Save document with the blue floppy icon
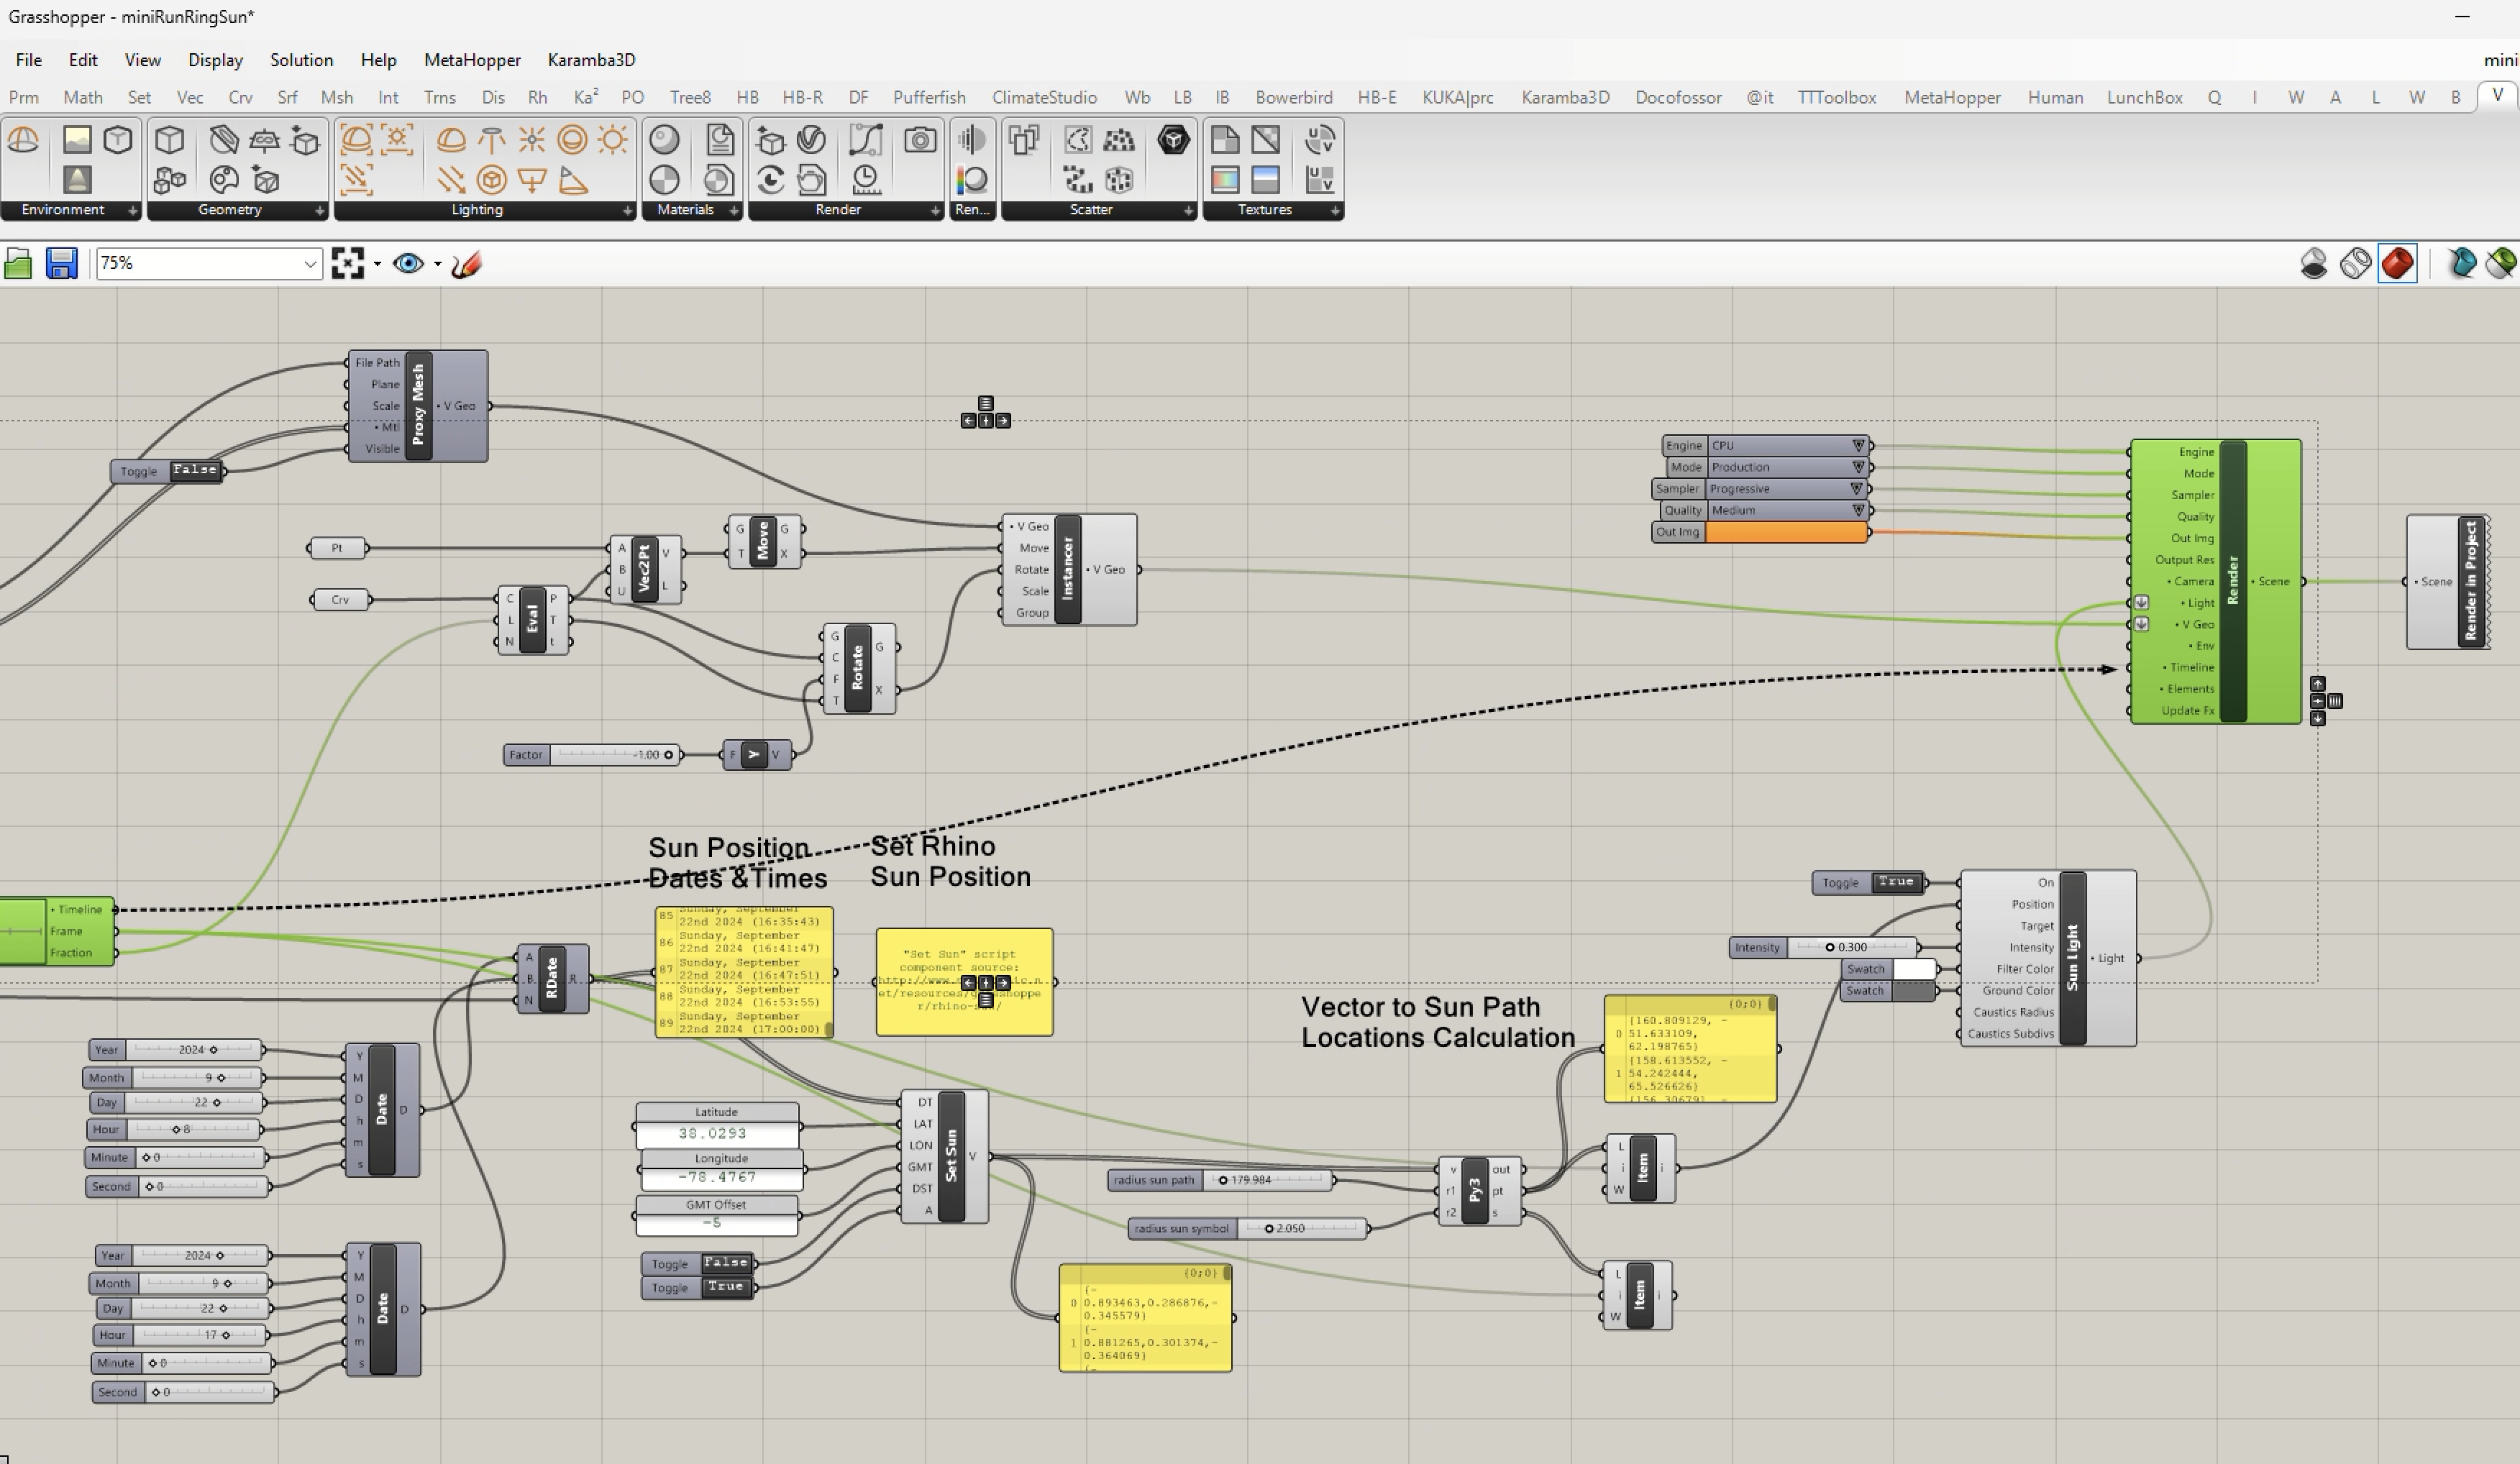Viewport: 2520px width, 1464px height. click(x=62, y=264)
